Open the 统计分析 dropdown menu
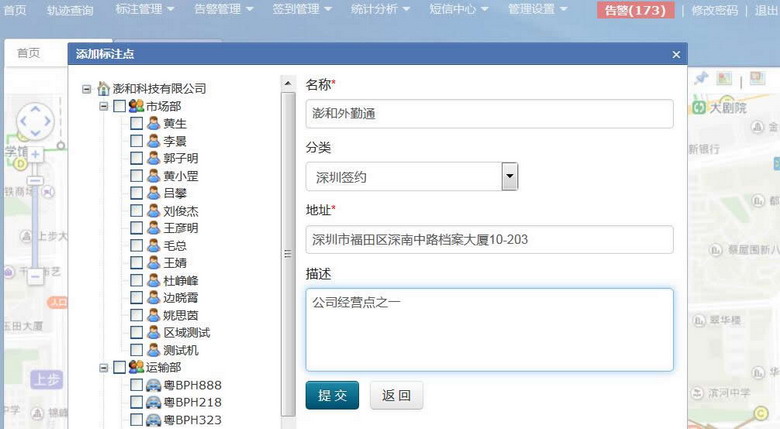This screenshot has width=780, height=429. point(380,9)
